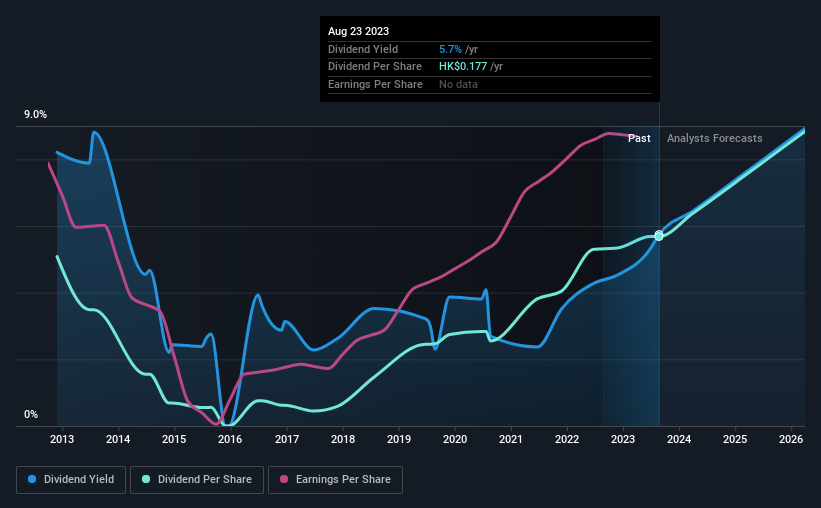
Task: Toggle the Dividend Yield legend series
Action: coord(71,480)
